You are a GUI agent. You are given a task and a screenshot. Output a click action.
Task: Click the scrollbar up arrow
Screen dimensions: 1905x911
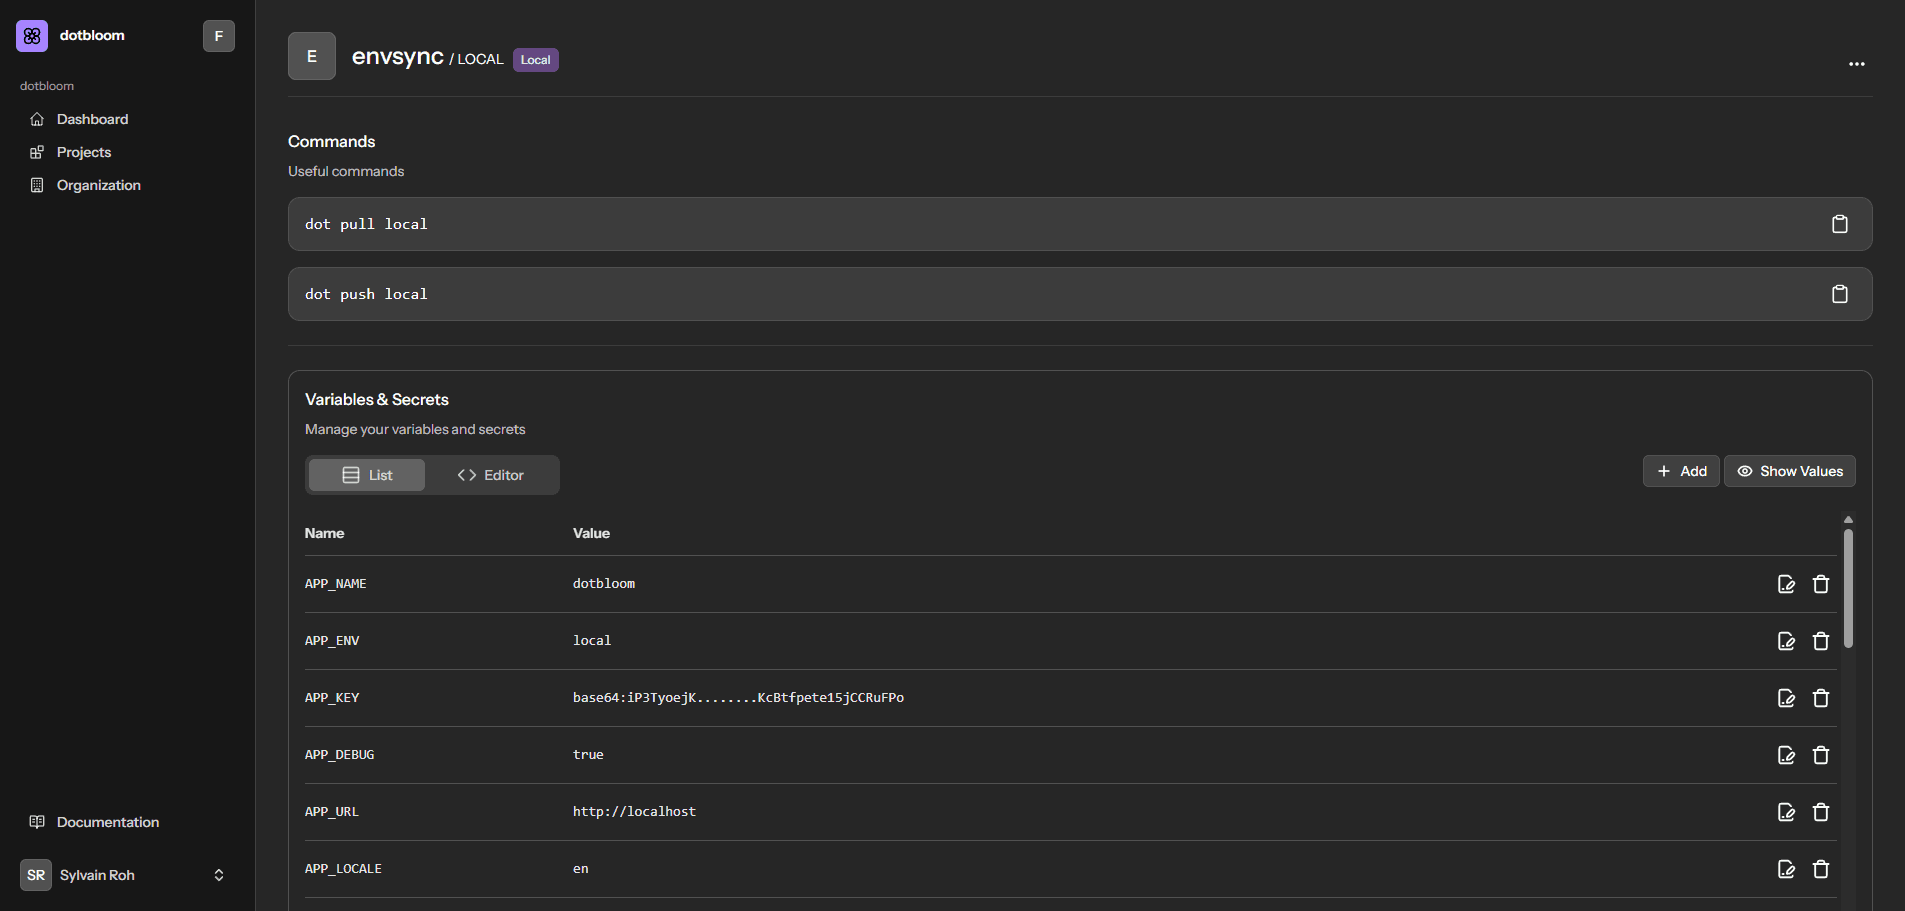coord(1848,520)
